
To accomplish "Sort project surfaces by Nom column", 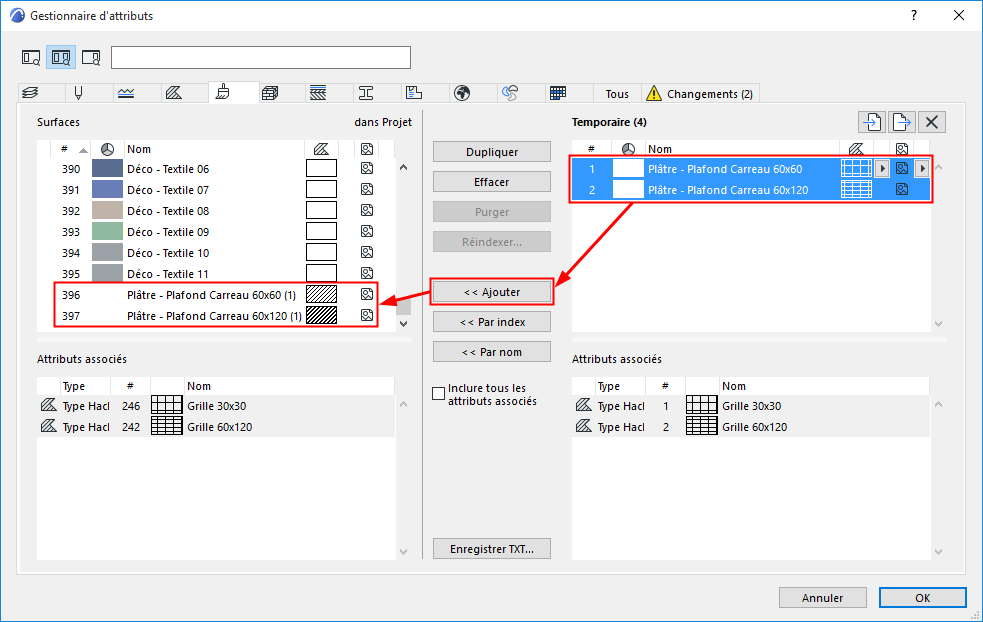I will click(214, 149).
